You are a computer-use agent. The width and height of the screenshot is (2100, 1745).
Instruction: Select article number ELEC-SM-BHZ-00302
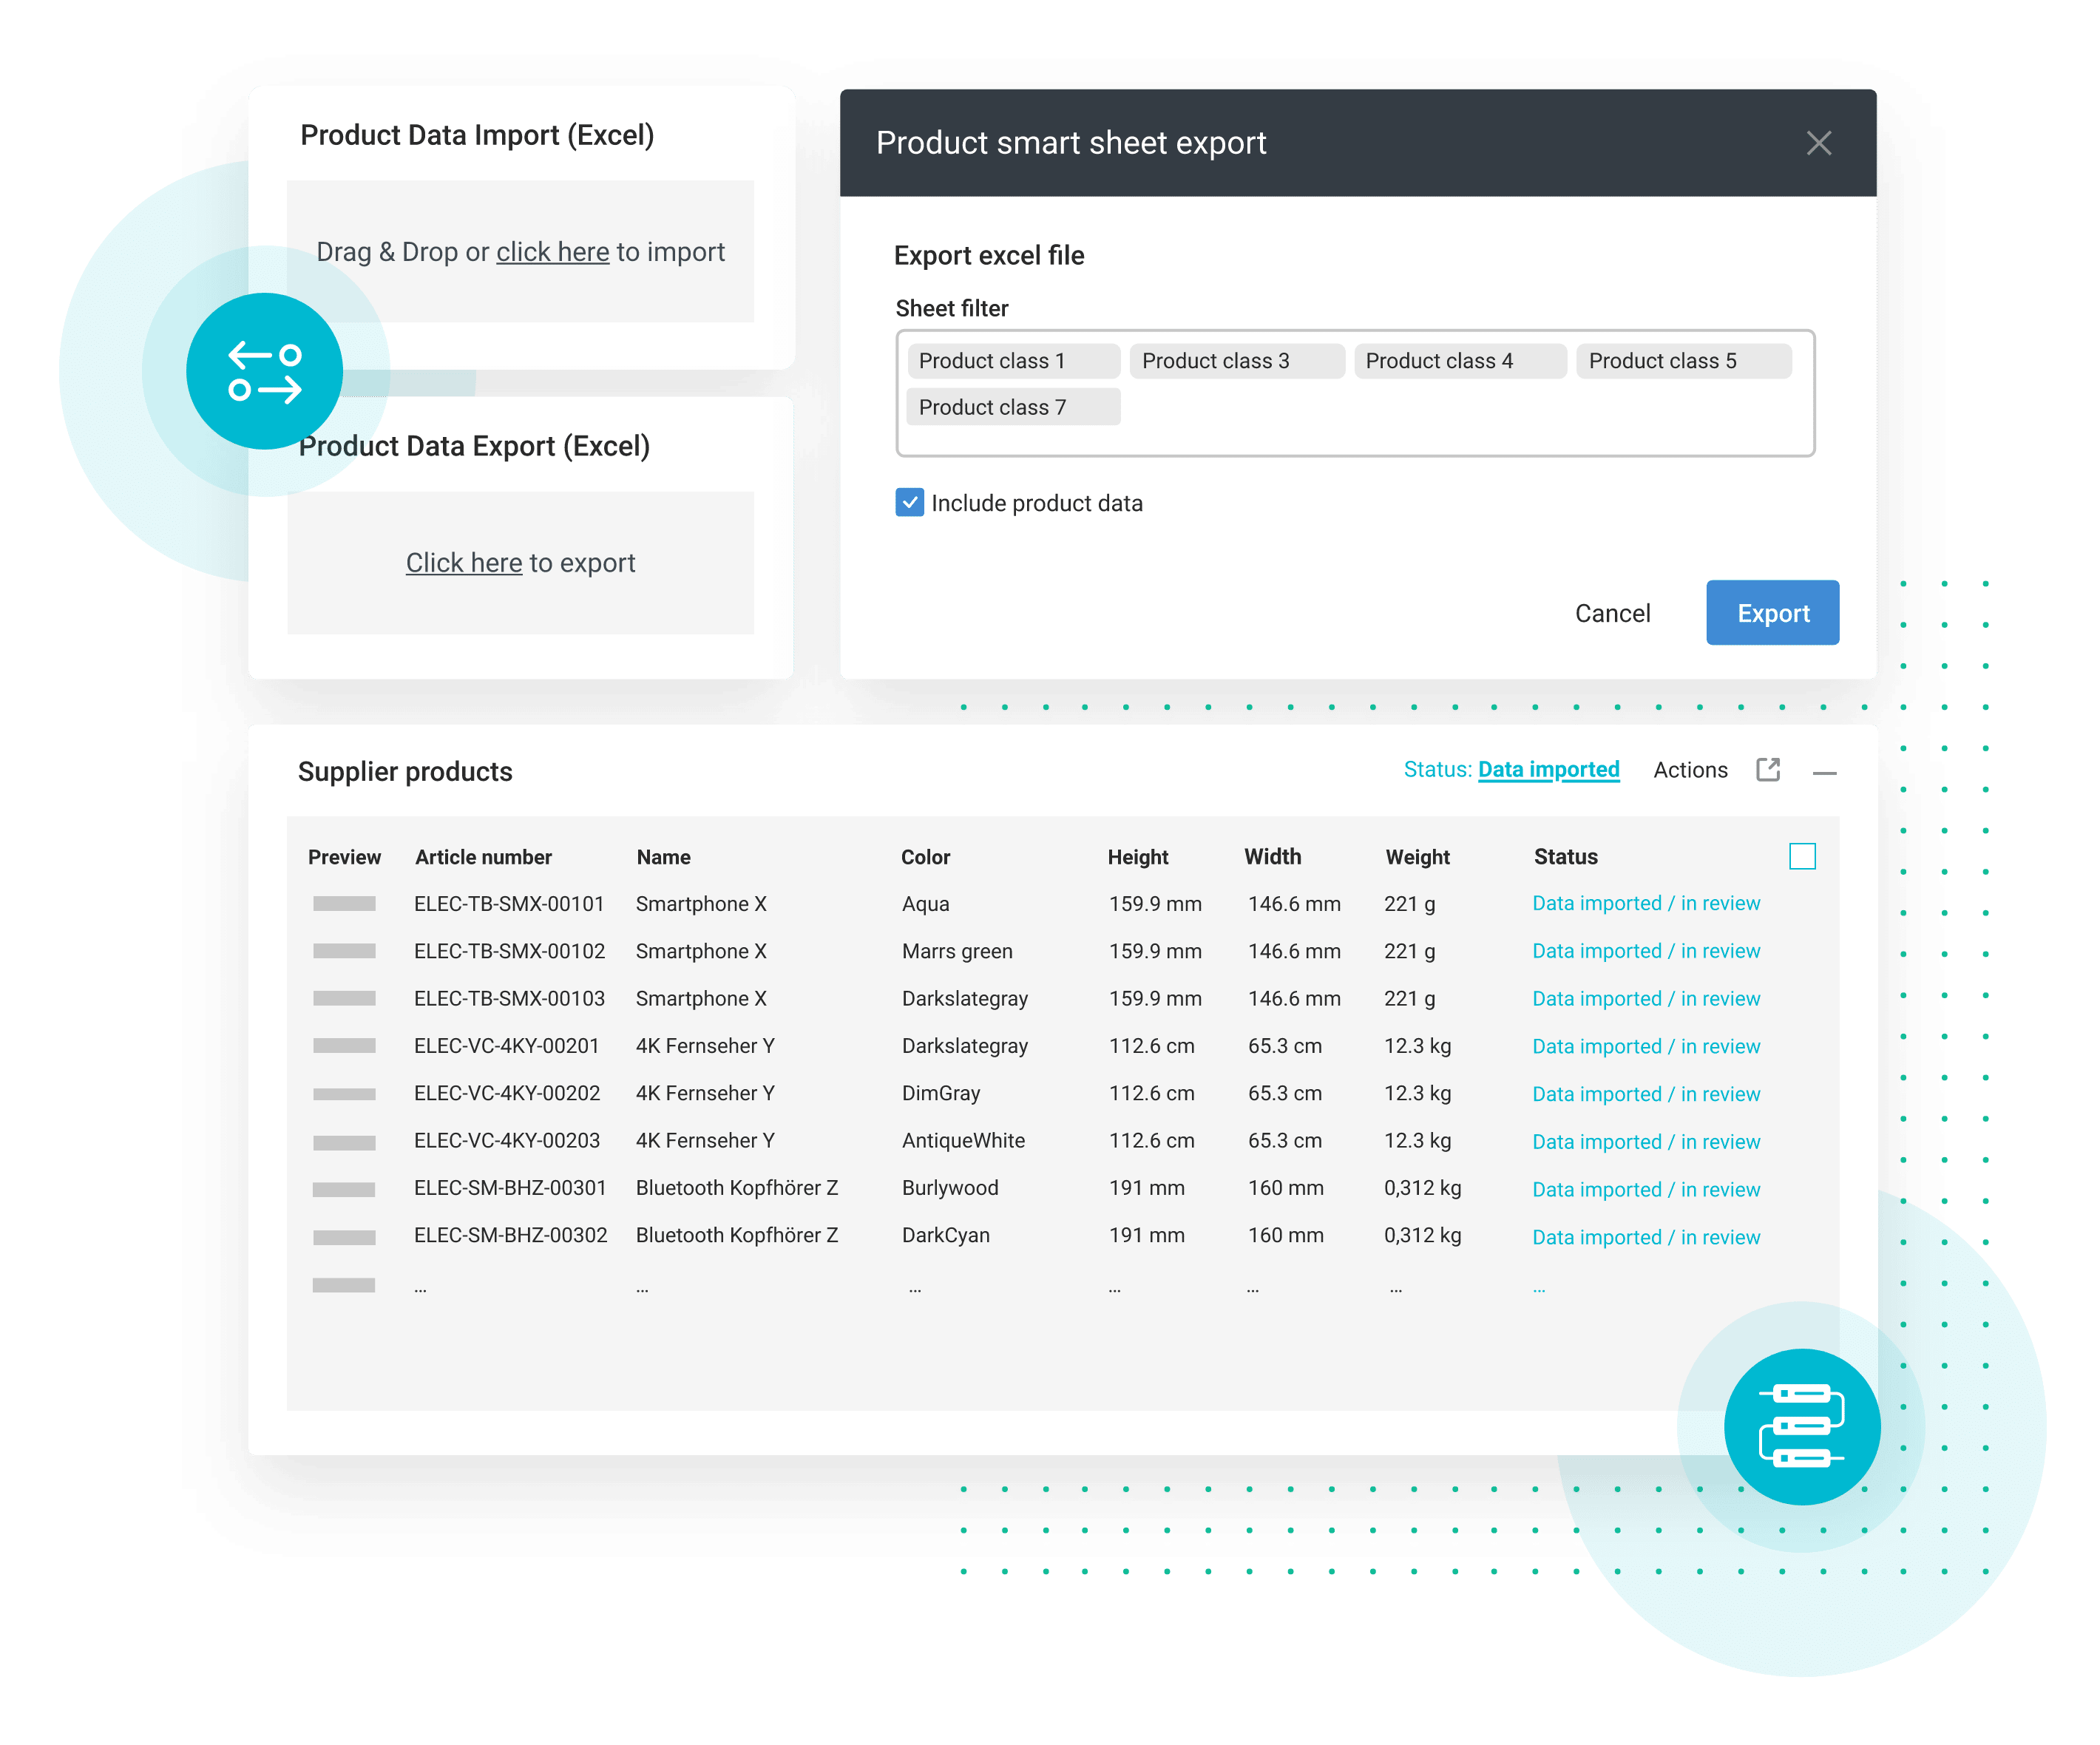coord(510,1235)
